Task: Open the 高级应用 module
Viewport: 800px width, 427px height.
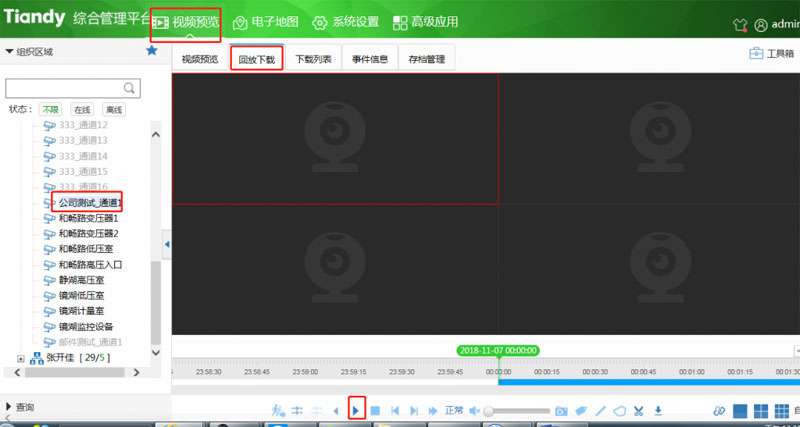Action: pyautogui.click(x=426, y=22)
